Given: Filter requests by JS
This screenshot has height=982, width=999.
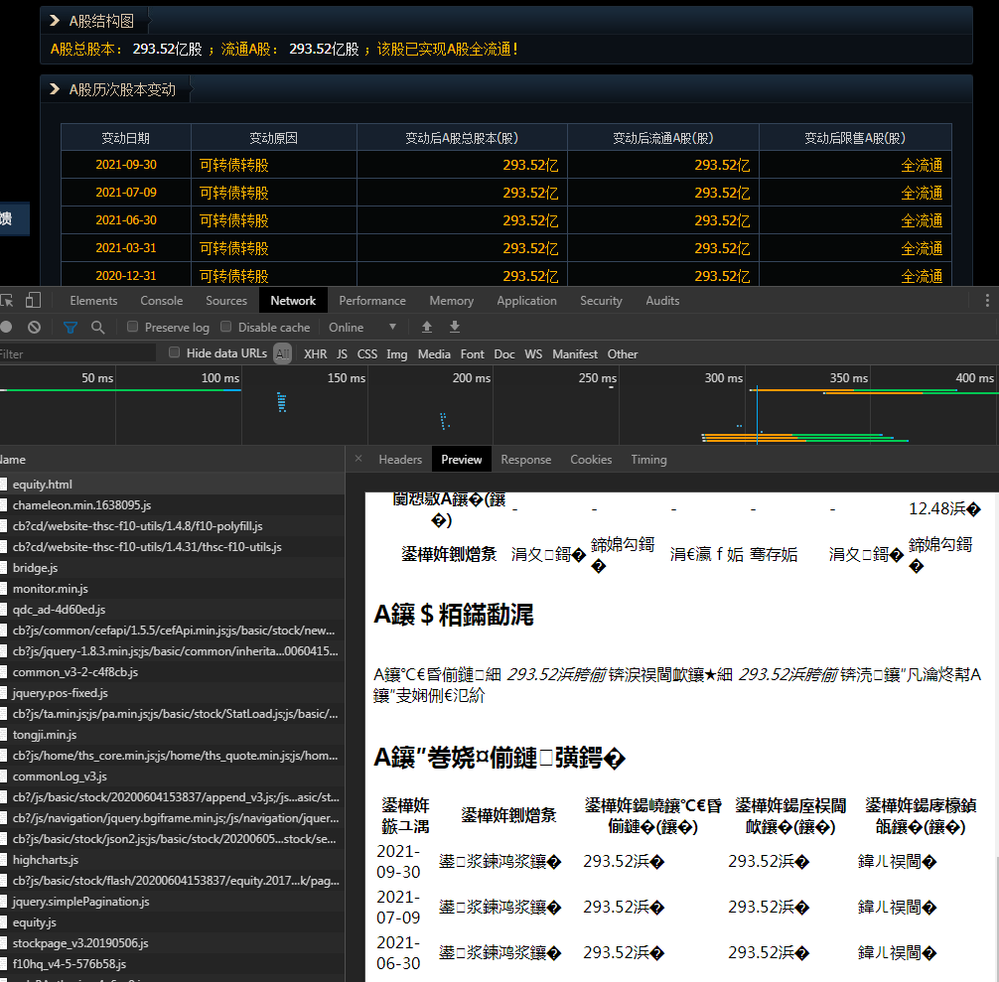Looking at the screenshot, I should [342, 354].
